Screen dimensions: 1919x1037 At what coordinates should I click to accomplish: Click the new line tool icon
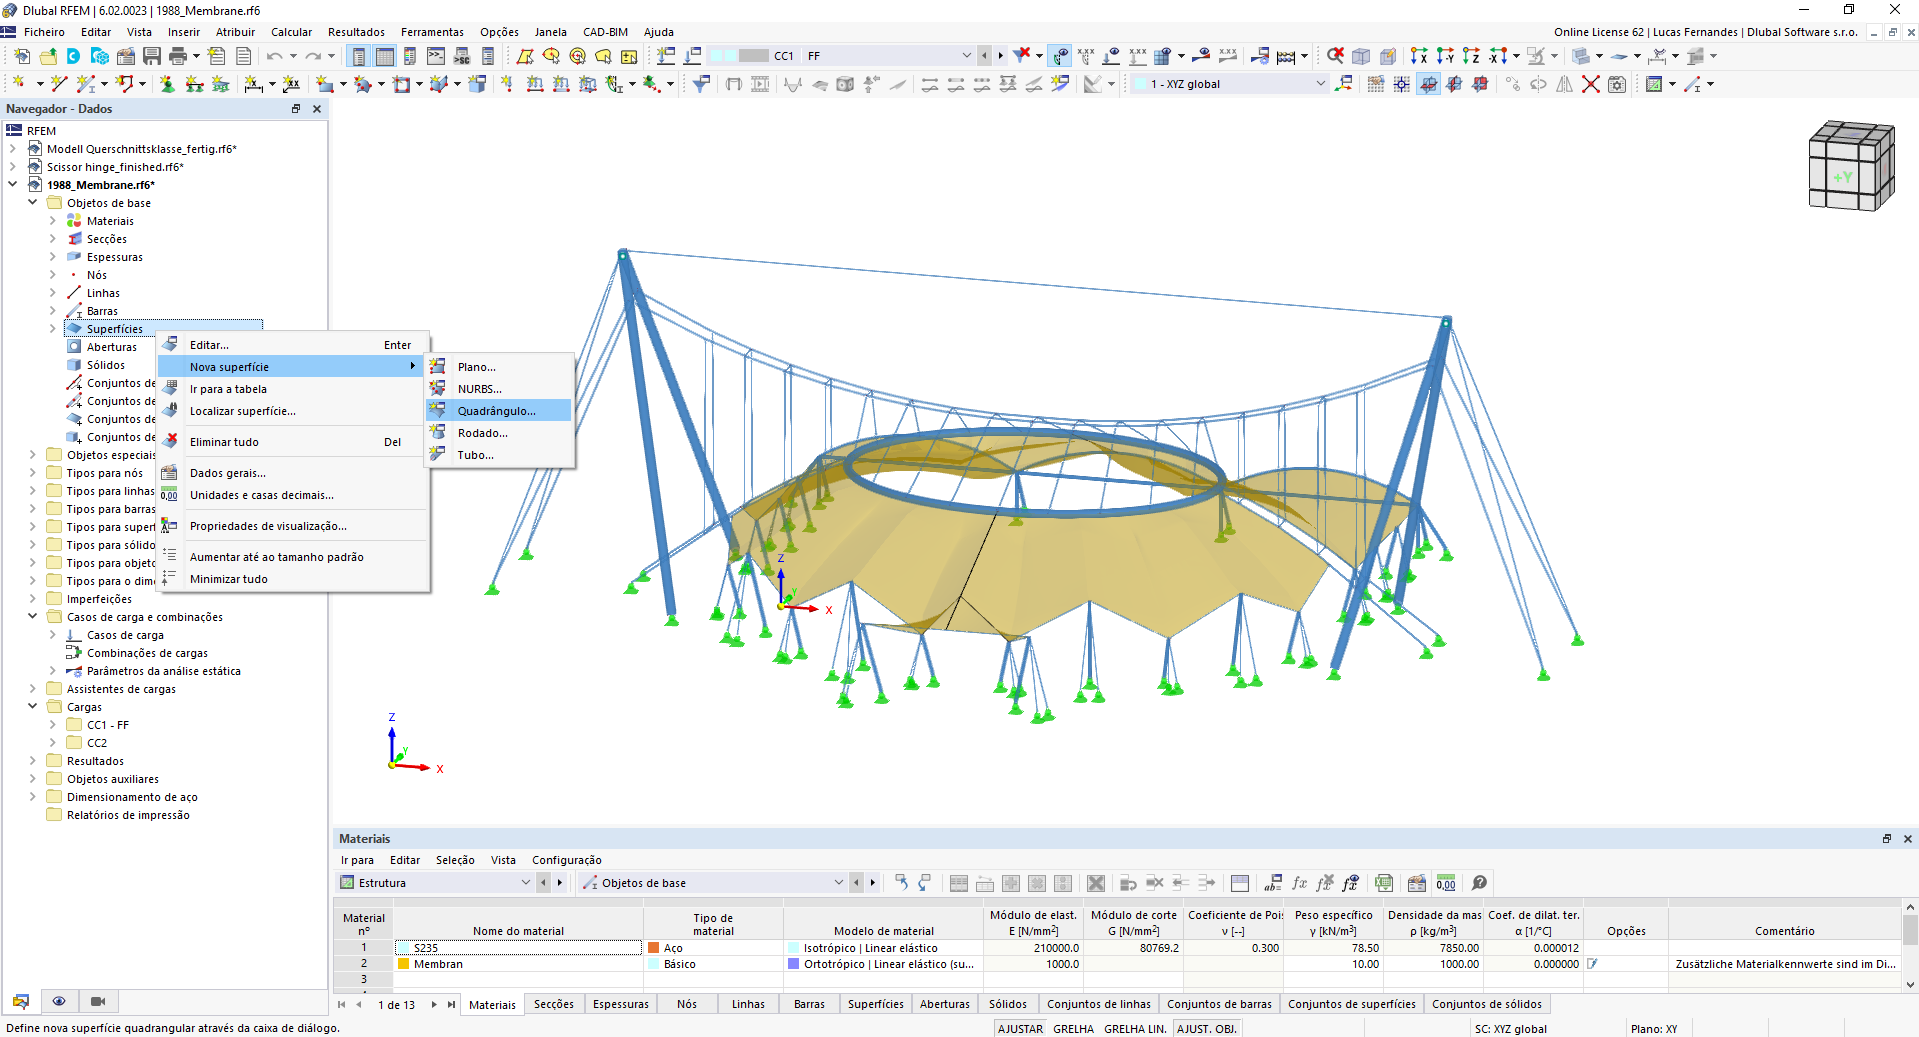59,84
